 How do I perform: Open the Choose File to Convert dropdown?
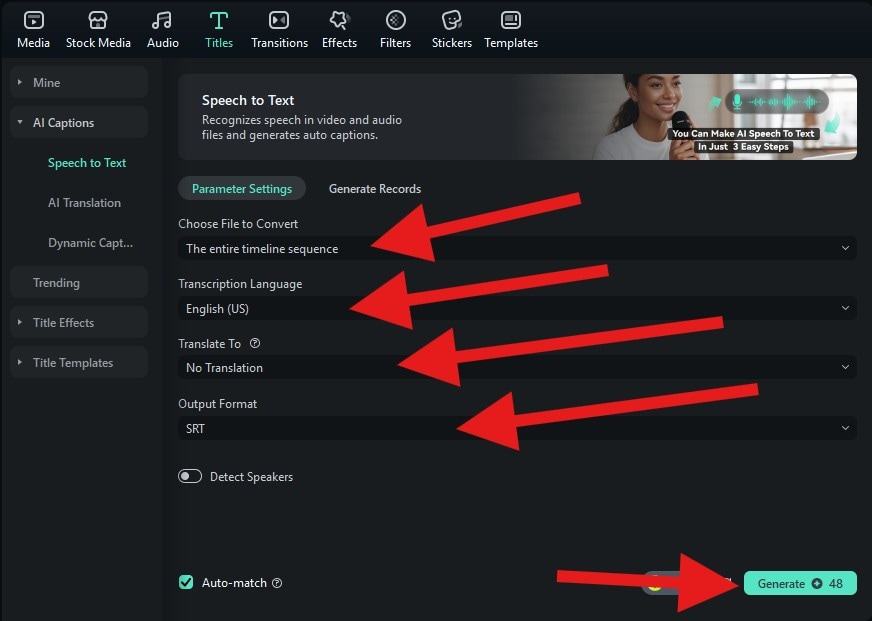pos(517,248)
